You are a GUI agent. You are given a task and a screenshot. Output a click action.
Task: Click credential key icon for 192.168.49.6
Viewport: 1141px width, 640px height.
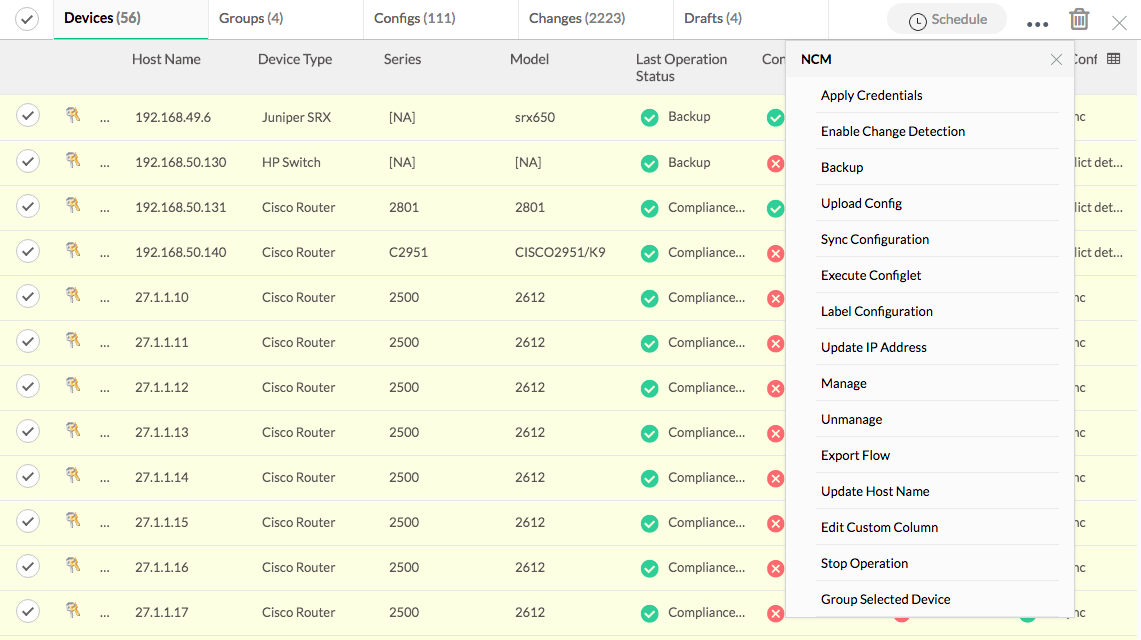(73, 116)
